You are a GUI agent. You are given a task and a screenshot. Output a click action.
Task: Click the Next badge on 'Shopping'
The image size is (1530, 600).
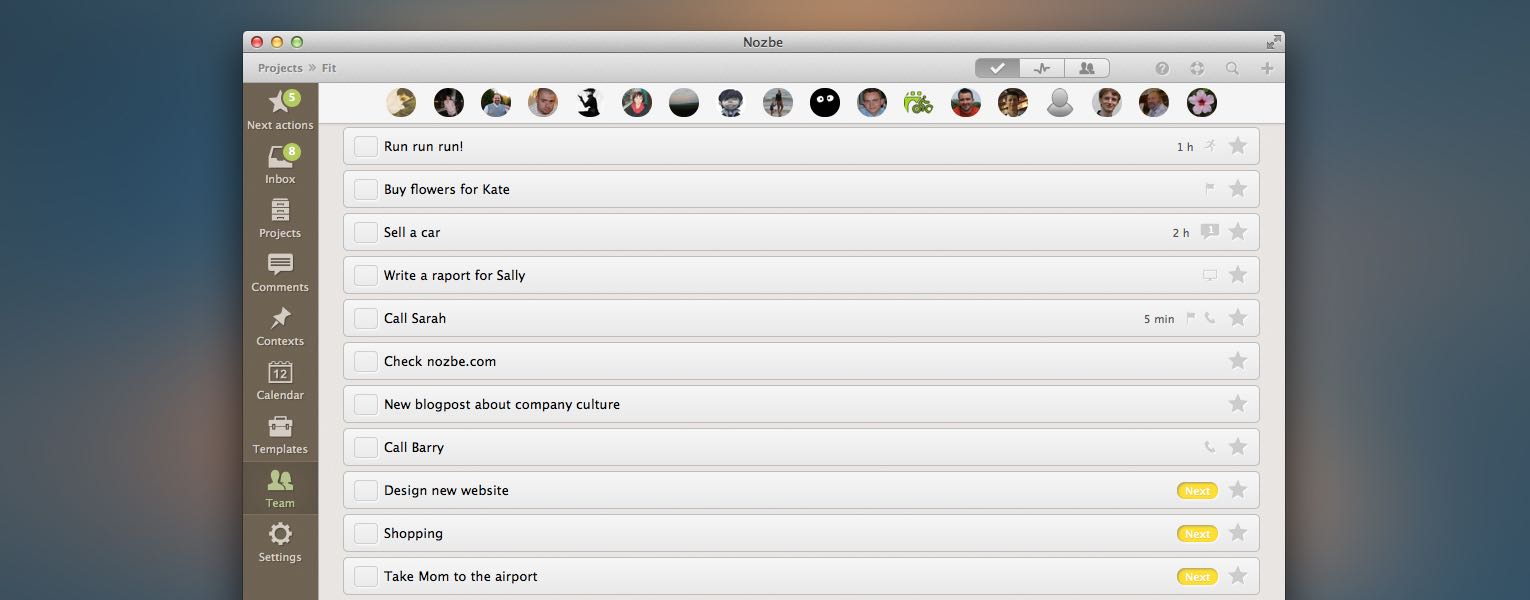(1197, 534)
